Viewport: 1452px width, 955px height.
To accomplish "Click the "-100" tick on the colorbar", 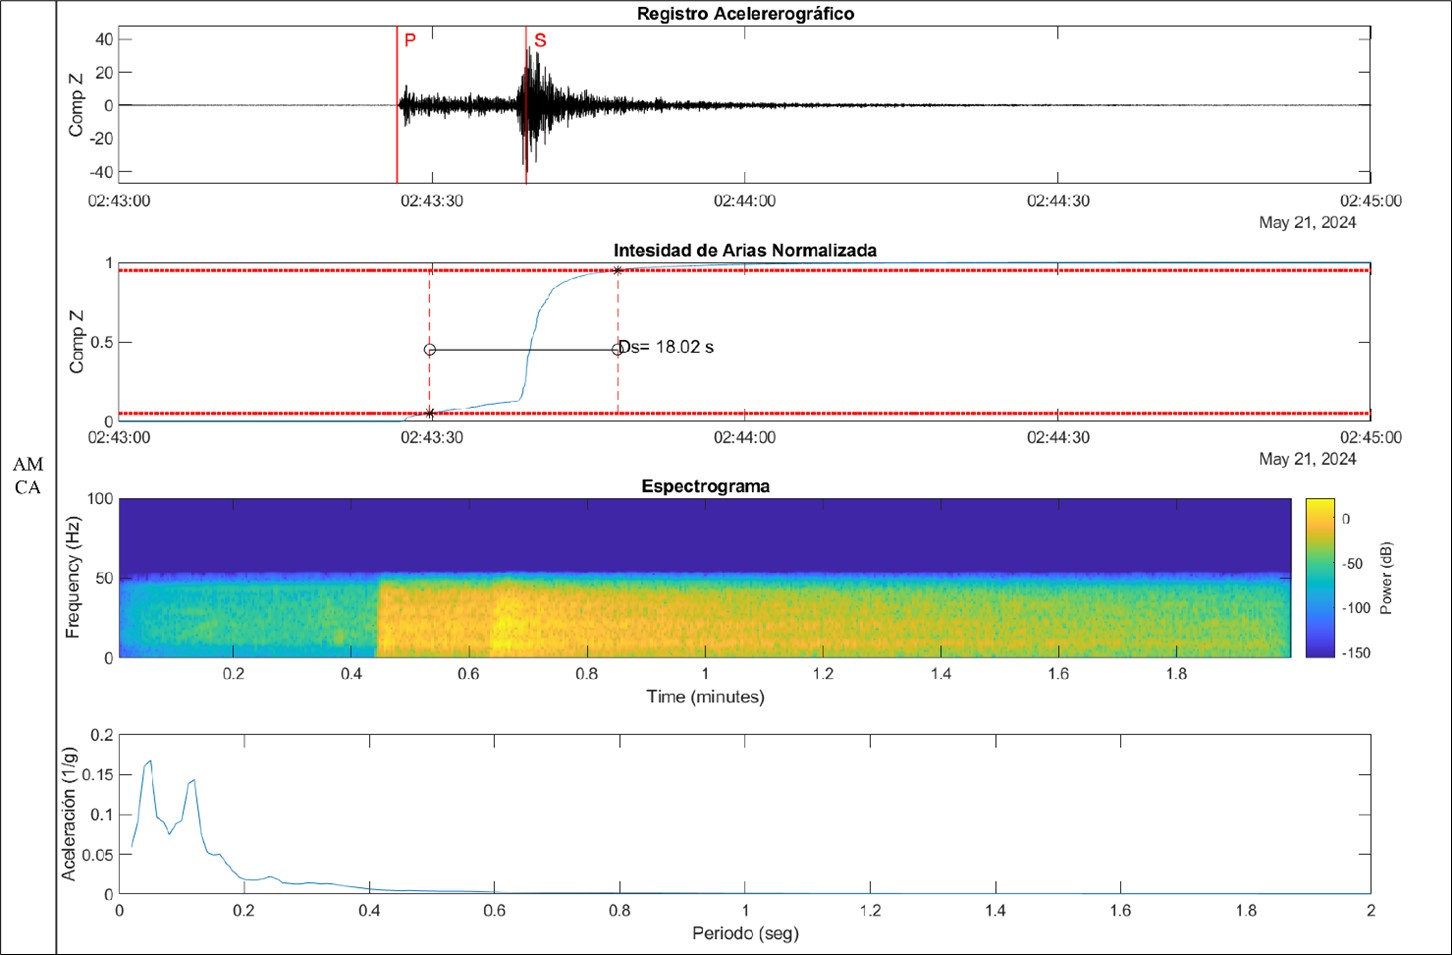I will (1356, 608).
